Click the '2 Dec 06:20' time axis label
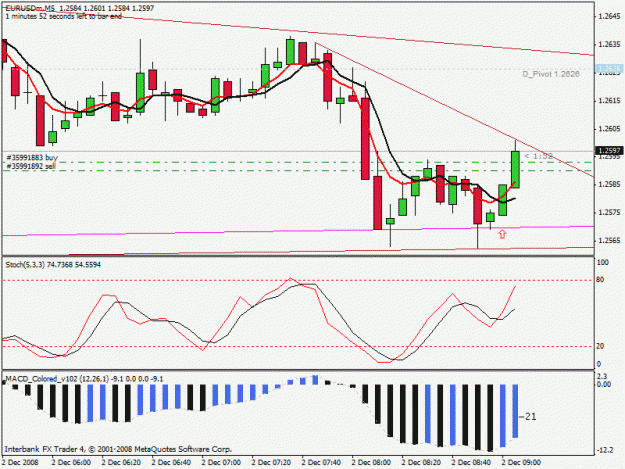Image resolution: width=625 pixels, height=469 pixels. coord(121,463)
